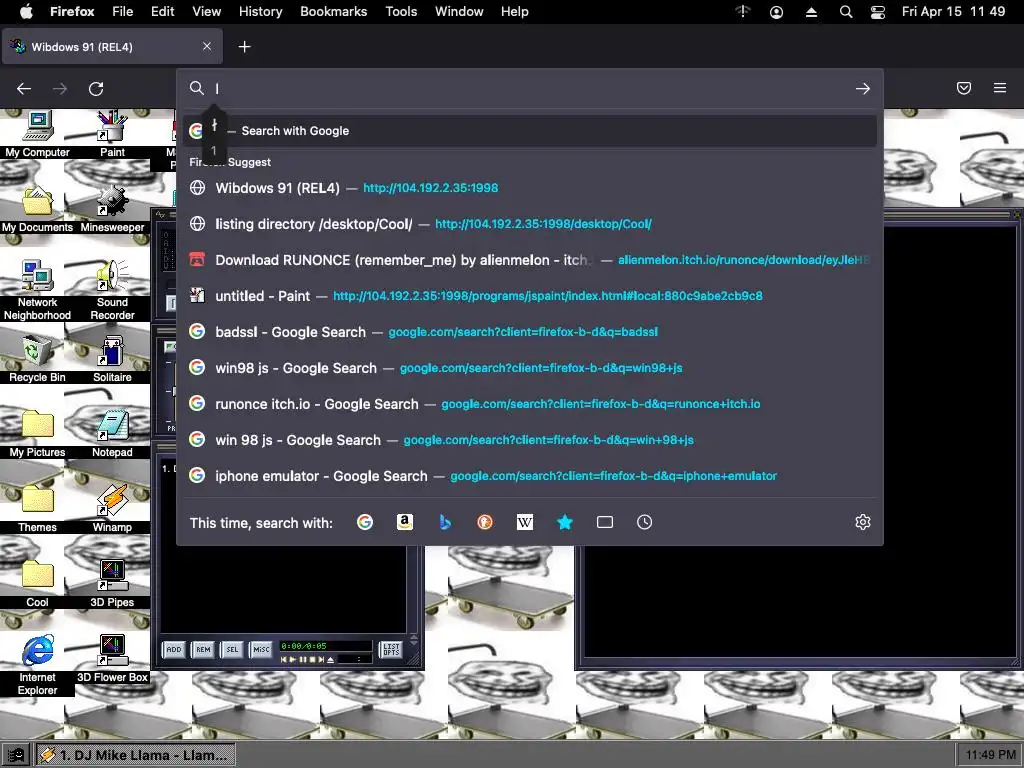The width and height of the screenshot is (1024, 768).
Task: Search this time with Amazon icon
Action: point(405,522)
